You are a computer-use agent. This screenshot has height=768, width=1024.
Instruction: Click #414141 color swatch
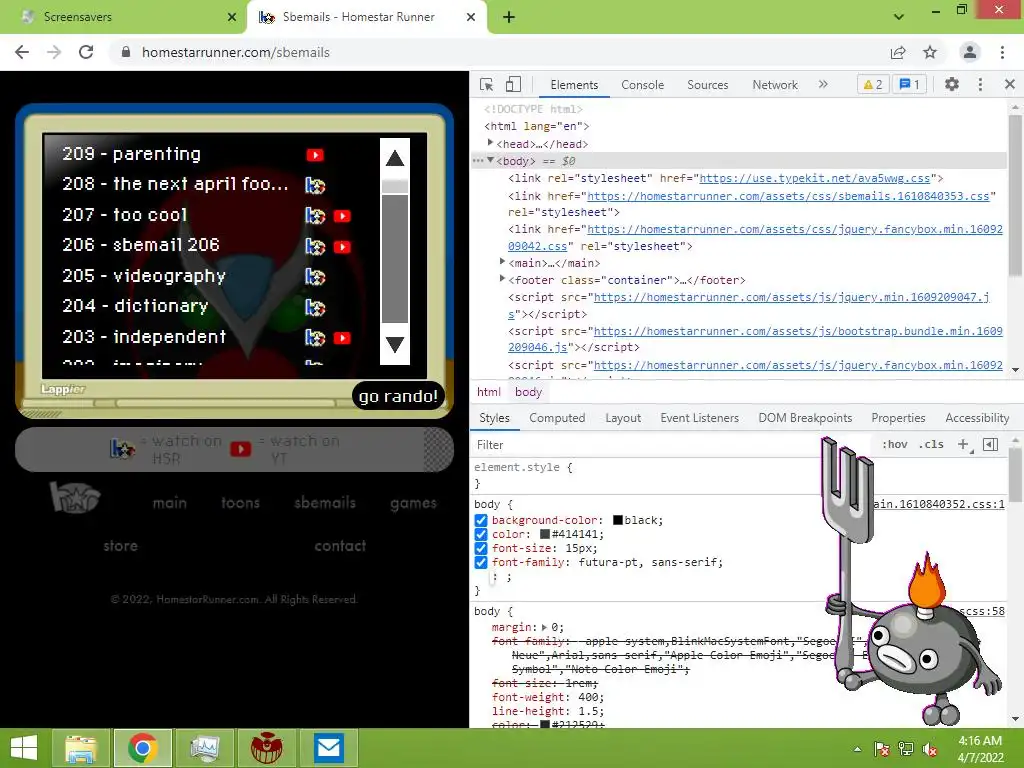[545, 534]
